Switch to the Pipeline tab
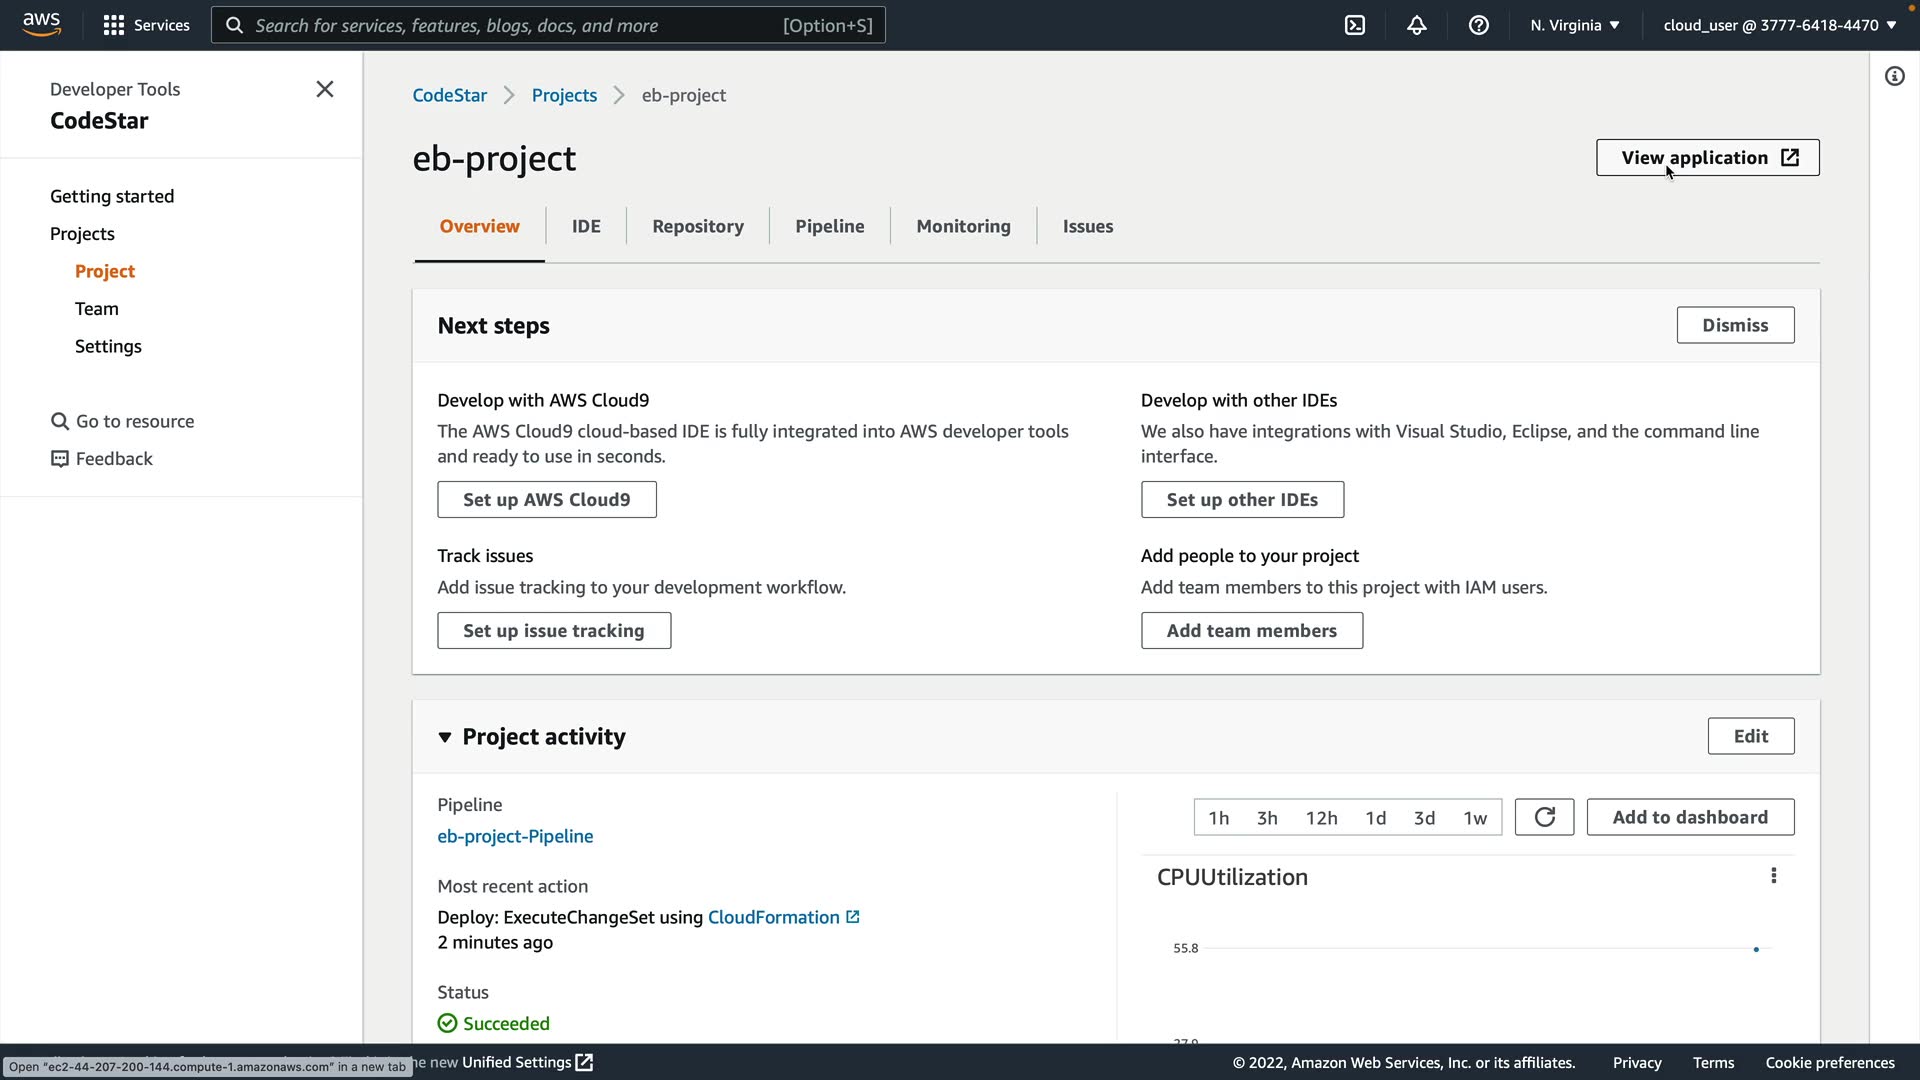 point(829,226)
